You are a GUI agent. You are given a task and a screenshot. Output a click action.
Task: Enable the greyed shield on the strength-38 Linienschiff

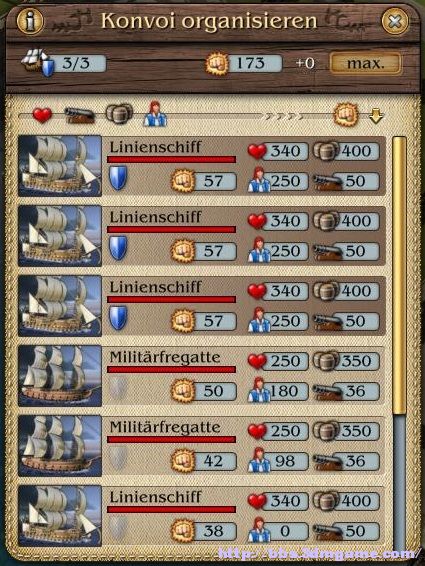[x=118, y=528]
